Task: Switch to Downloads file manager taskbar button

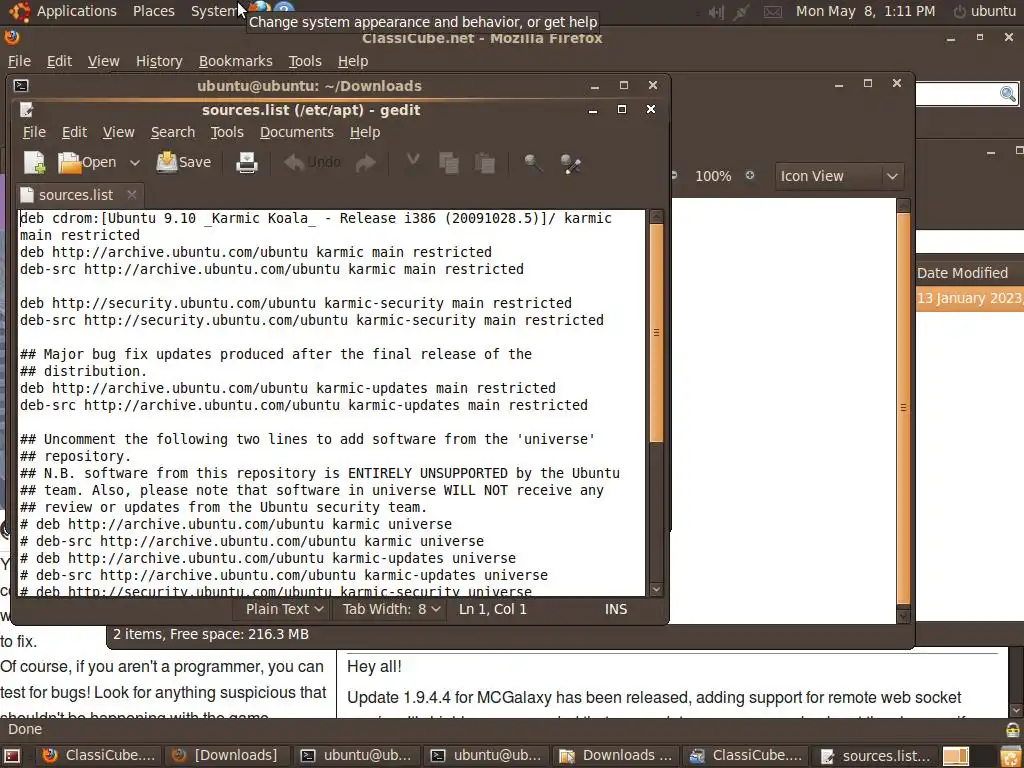Action: pyautogui.click(x=616, y=756)
